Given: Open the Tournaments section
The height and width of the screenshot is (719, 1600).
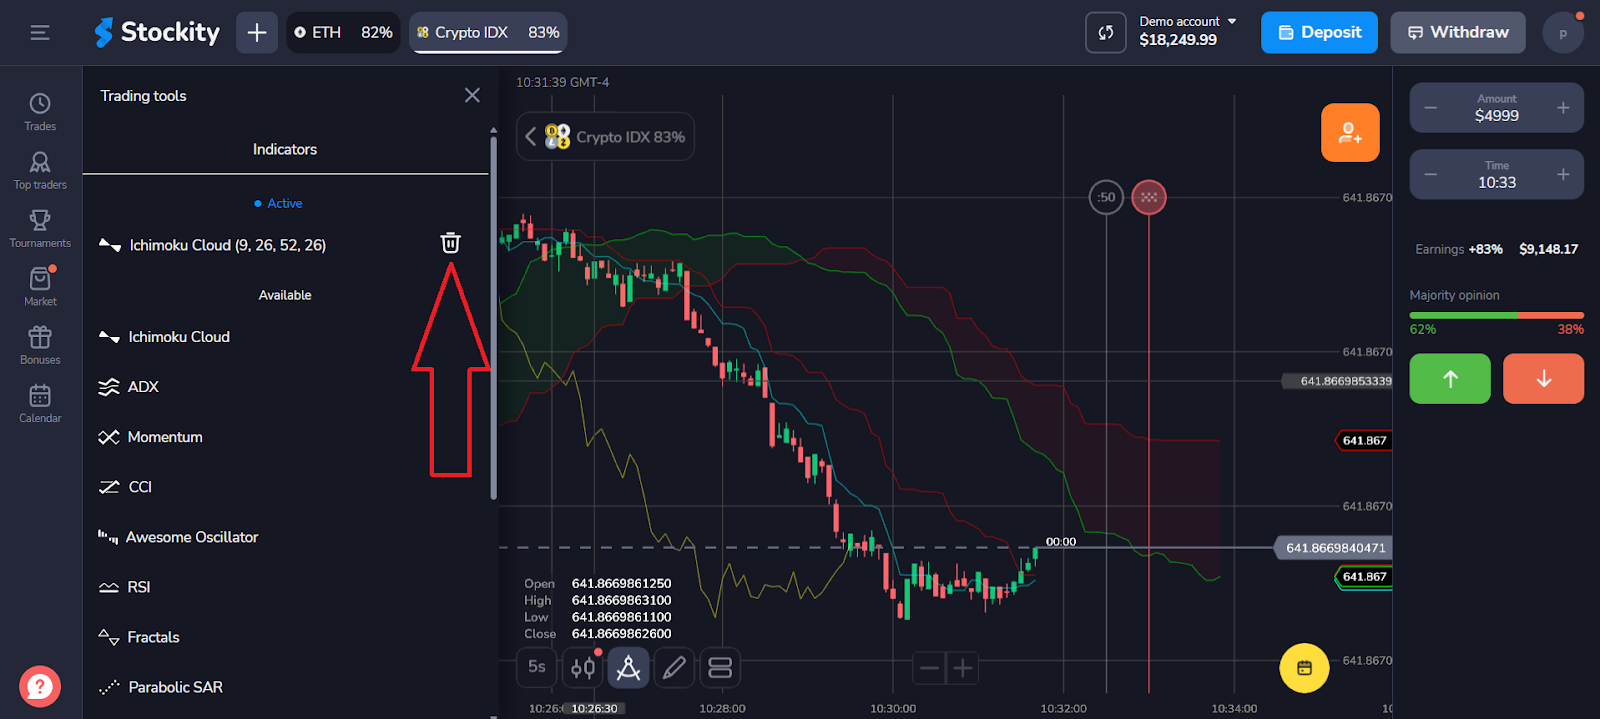Looking at the screenshot, I should (40, 228).
